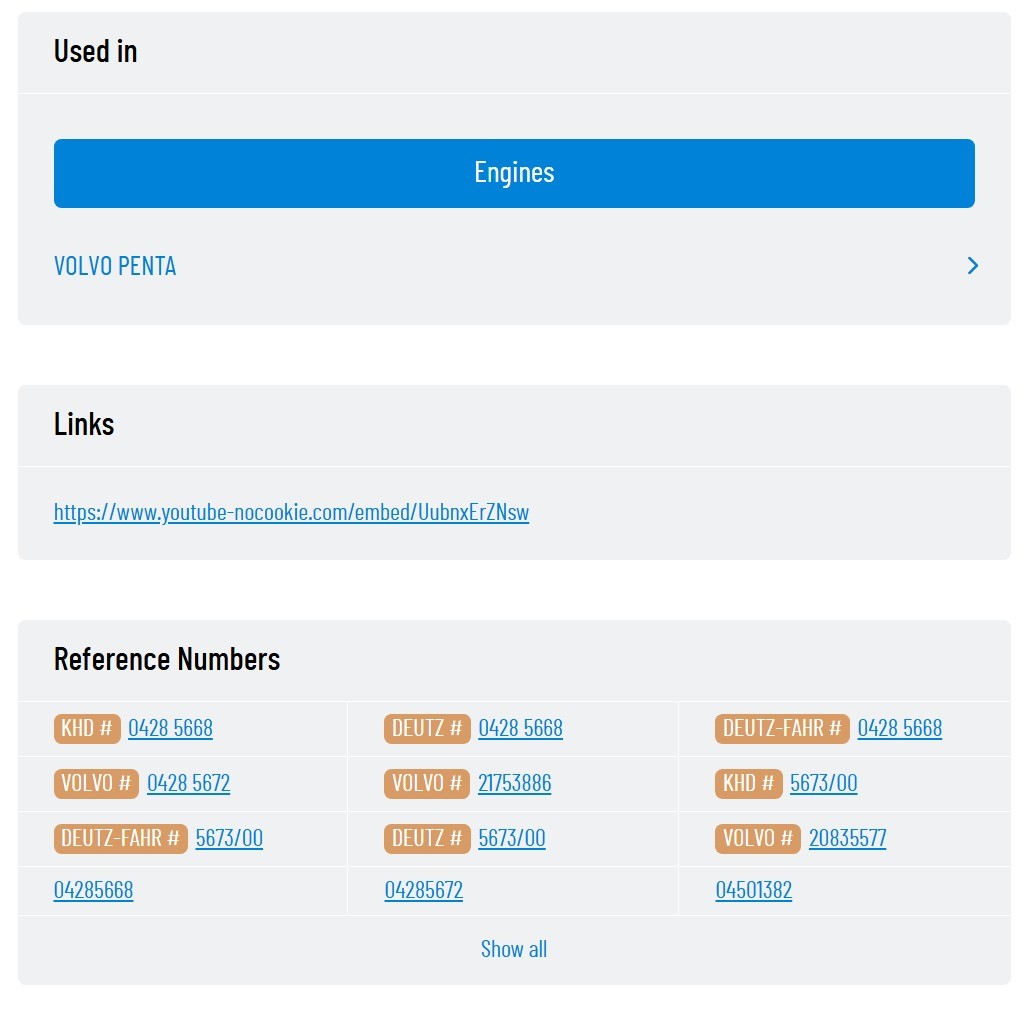The height and width of the screenshot is (1023, 1030).
Task: Open DEUTZ reference 0428 5668
Action: [520, 728]
